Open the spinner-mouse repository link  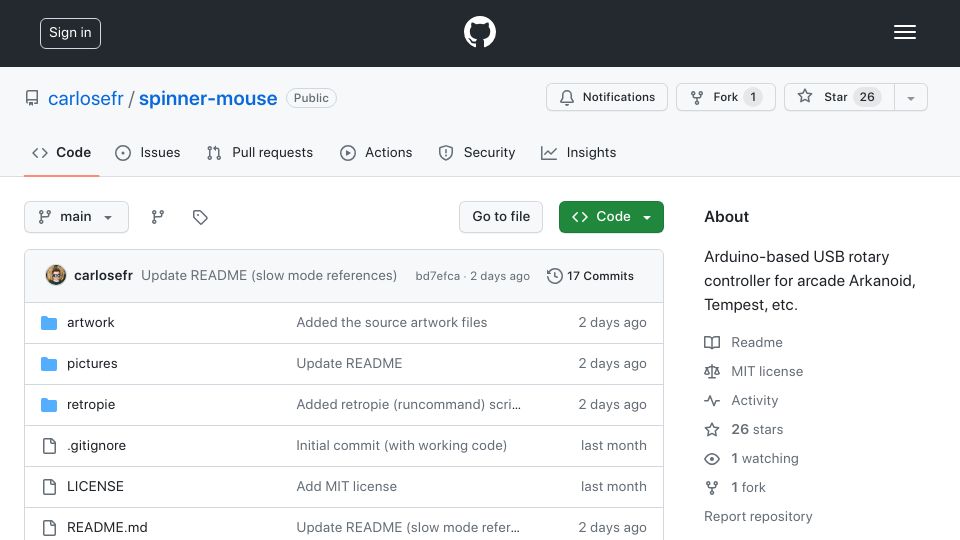208,98
